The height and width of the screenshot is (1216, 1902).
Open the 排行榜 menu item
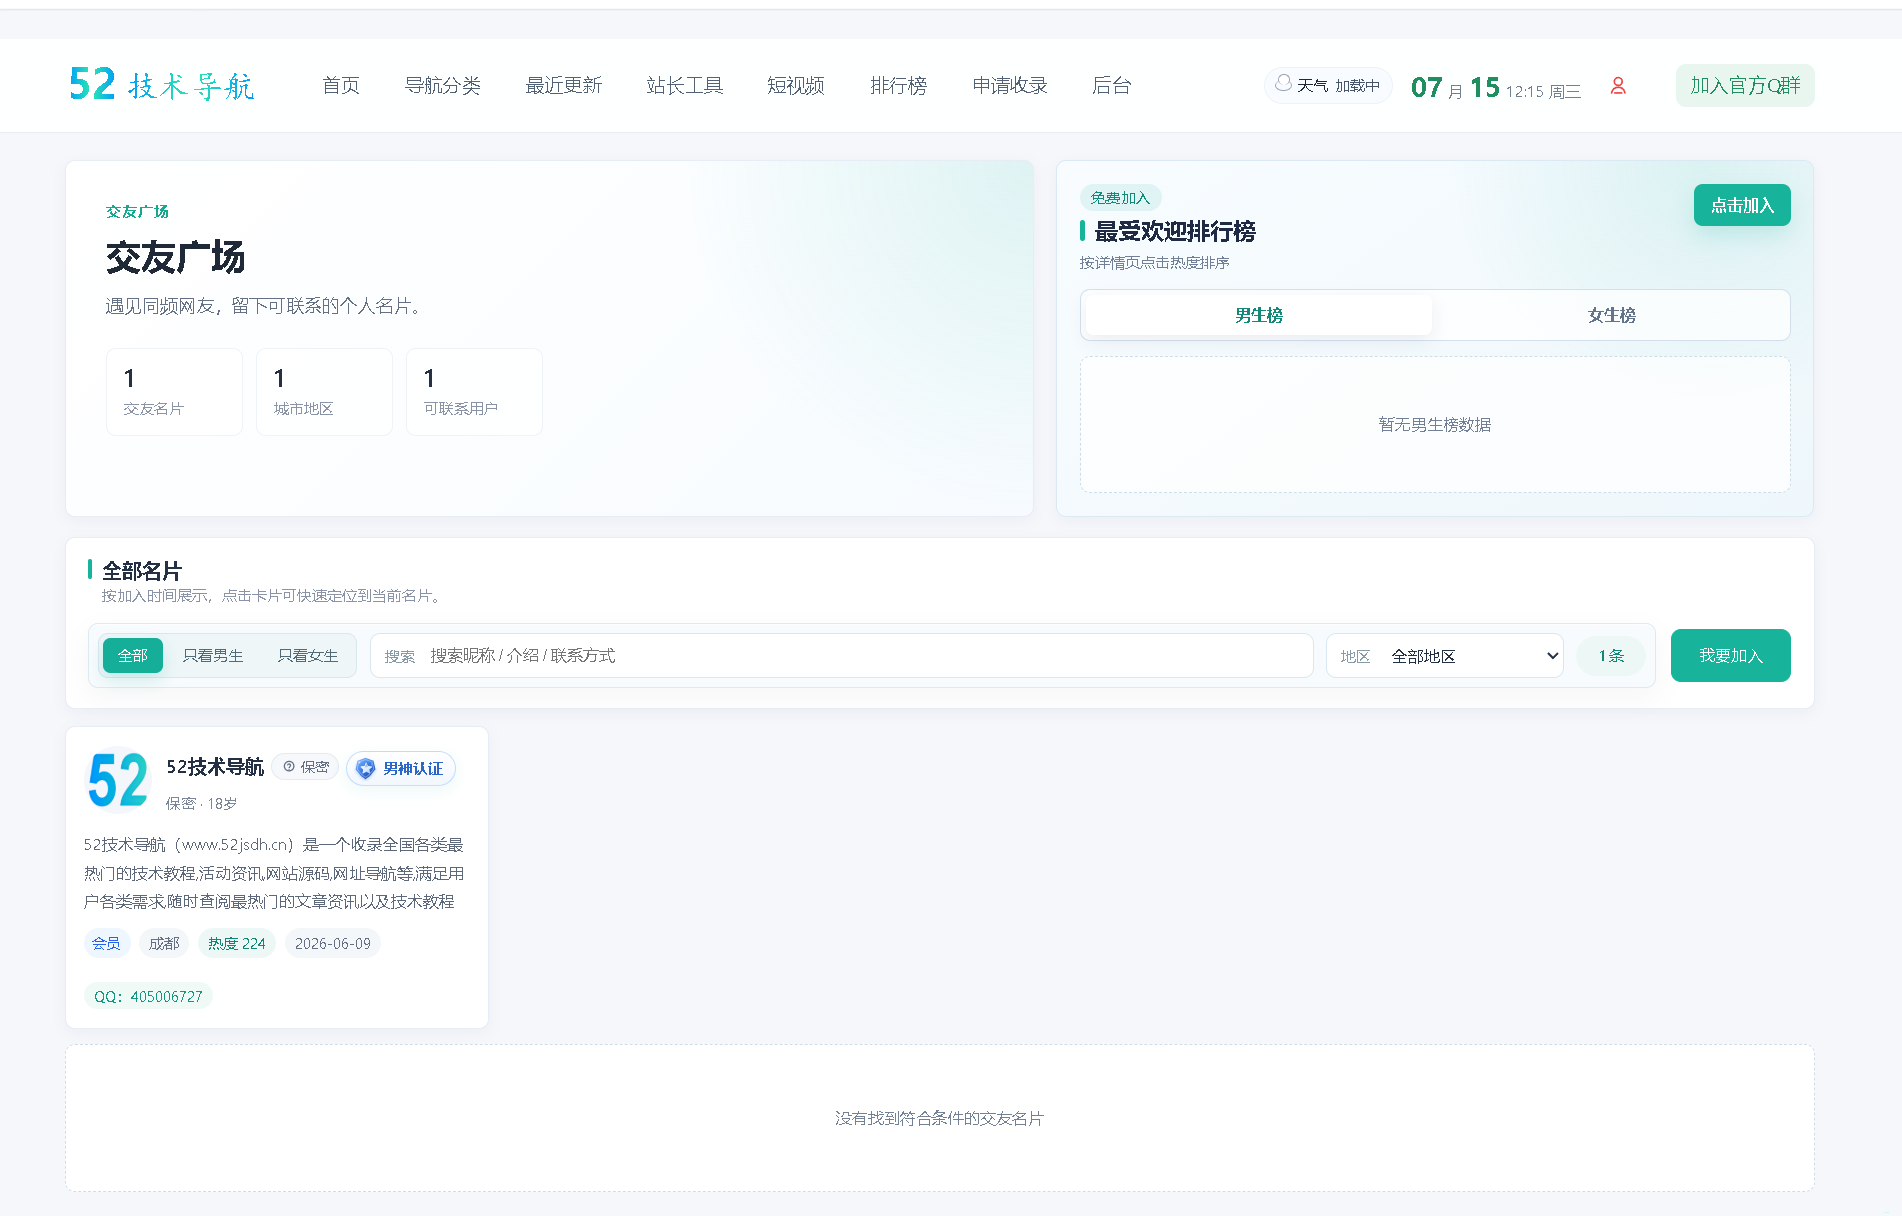click(899, 86)
